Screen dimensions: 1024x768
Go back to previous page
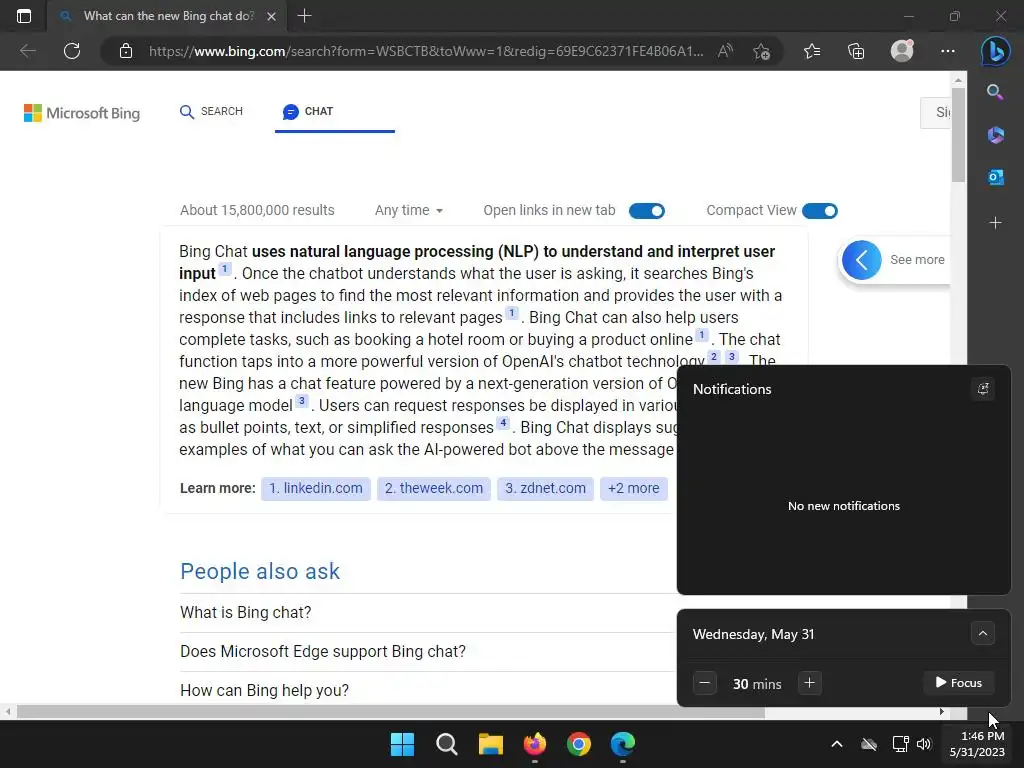27,51
